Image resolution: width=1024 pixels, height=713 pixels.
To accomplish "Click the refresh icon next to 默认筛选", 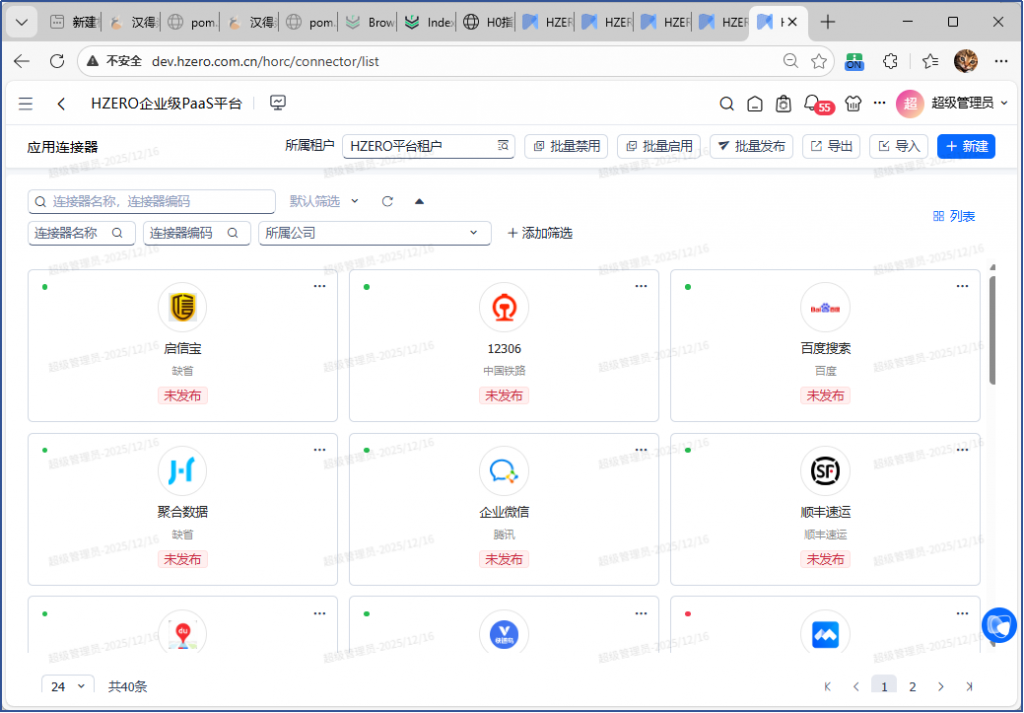I will coord(387,201).
